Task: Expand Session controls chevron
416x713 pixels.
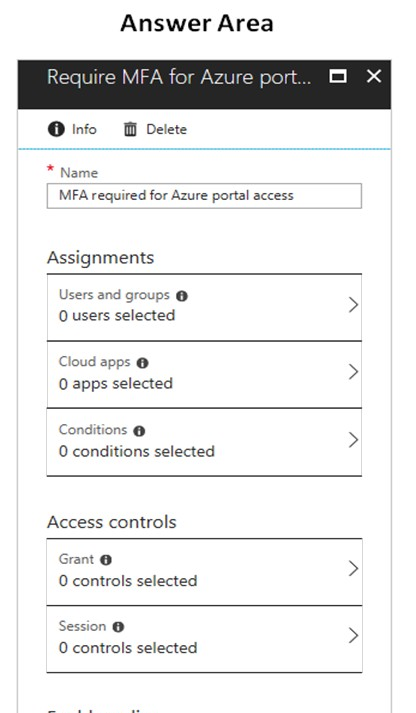Action: (353, 636)
